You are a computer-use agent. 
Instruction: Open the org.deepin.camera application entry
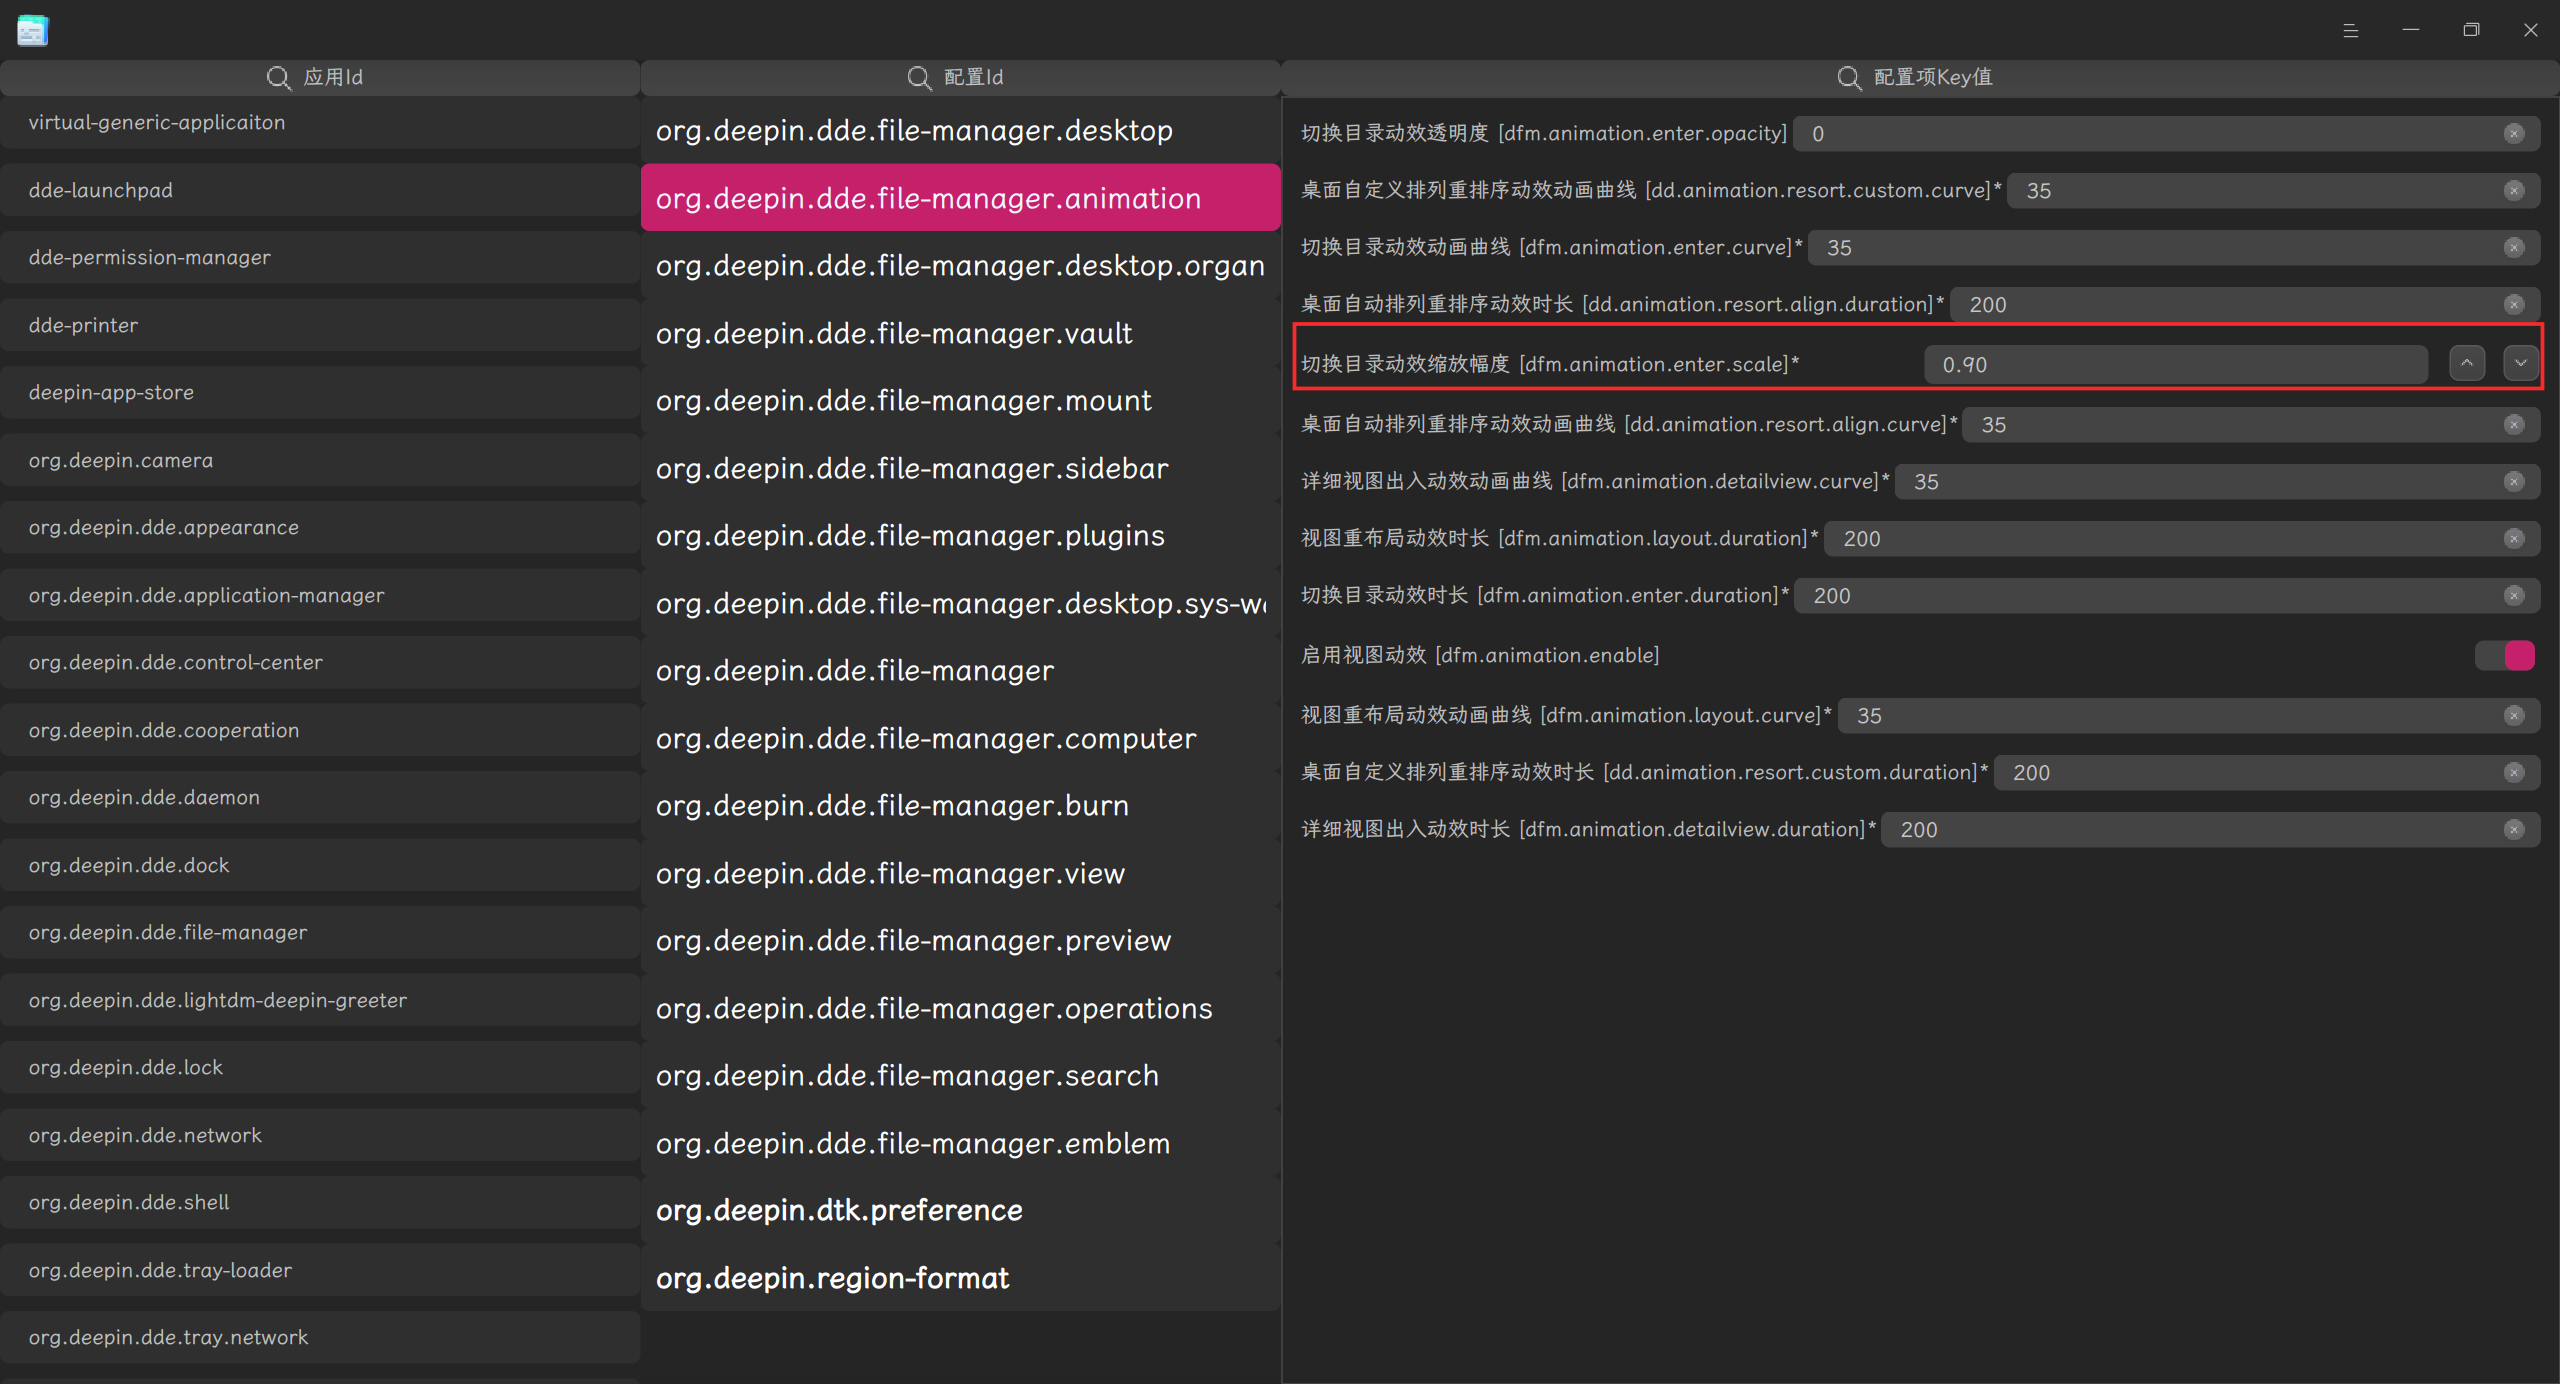click(x=320, y=460)
